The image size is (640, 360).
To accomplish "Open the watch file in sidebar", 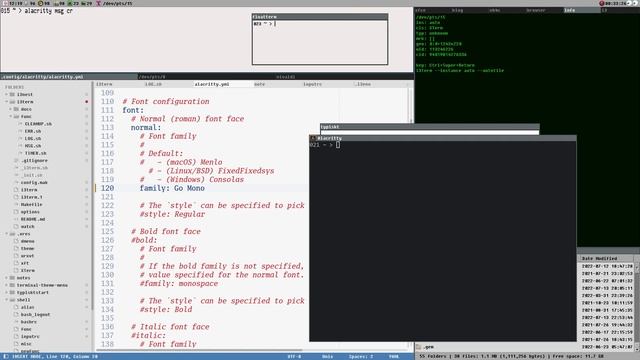I will pos(27,227).
